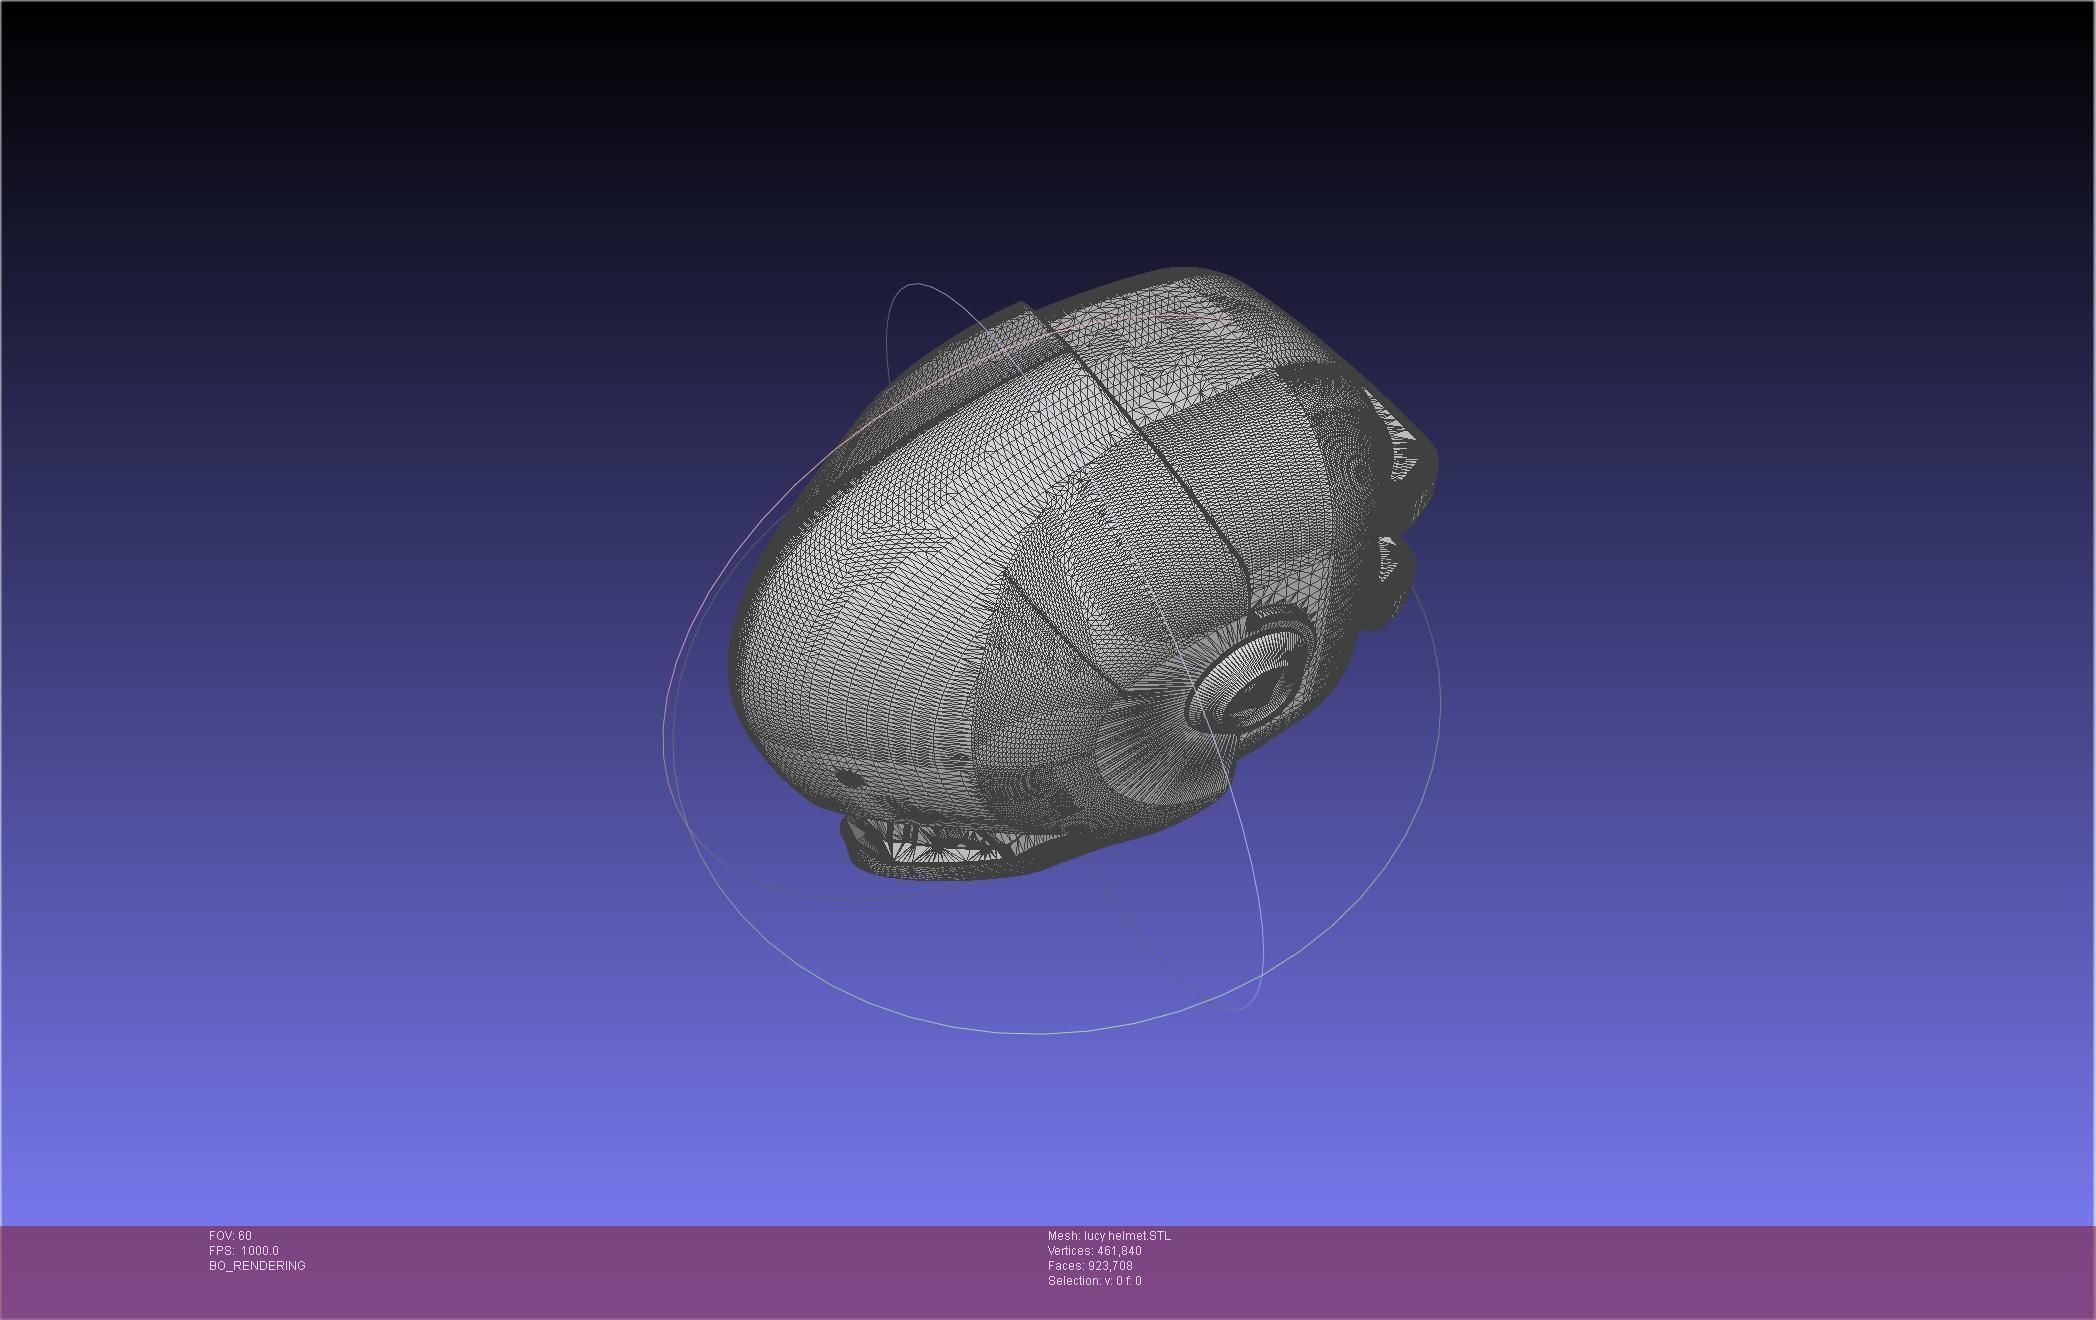Click the FPS: 1000.0 readout

tap(243, 1251)
